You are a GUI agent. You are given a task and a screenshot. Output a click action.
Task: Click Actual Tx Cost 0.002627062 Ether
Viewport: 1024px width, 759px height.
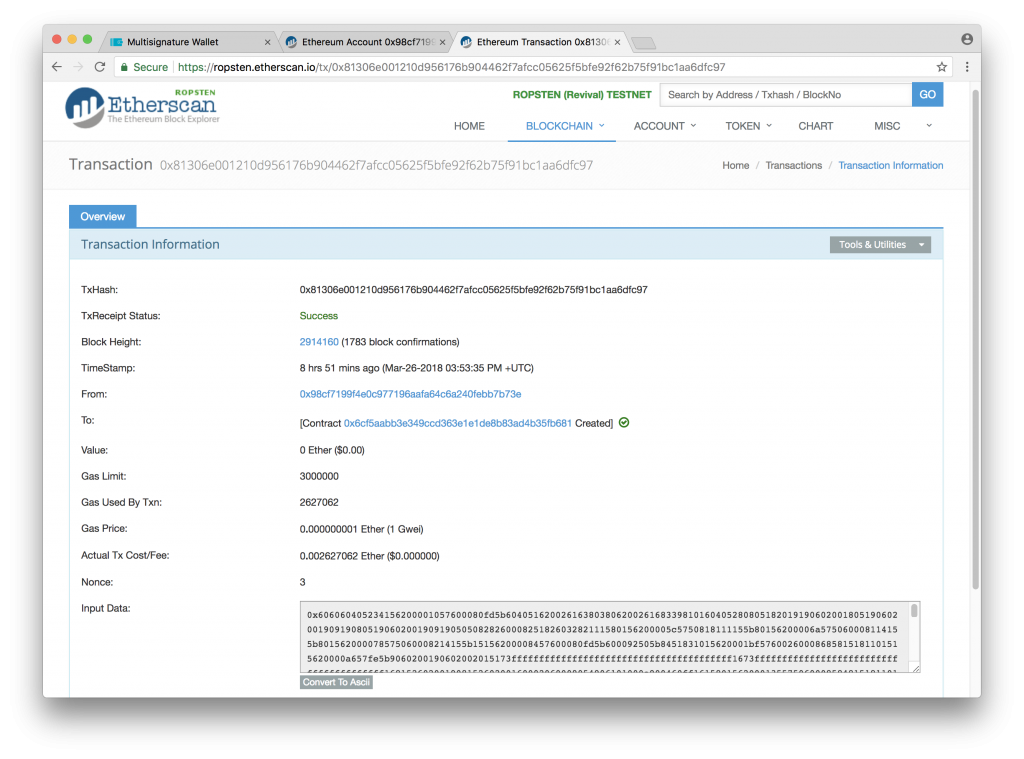370,556
